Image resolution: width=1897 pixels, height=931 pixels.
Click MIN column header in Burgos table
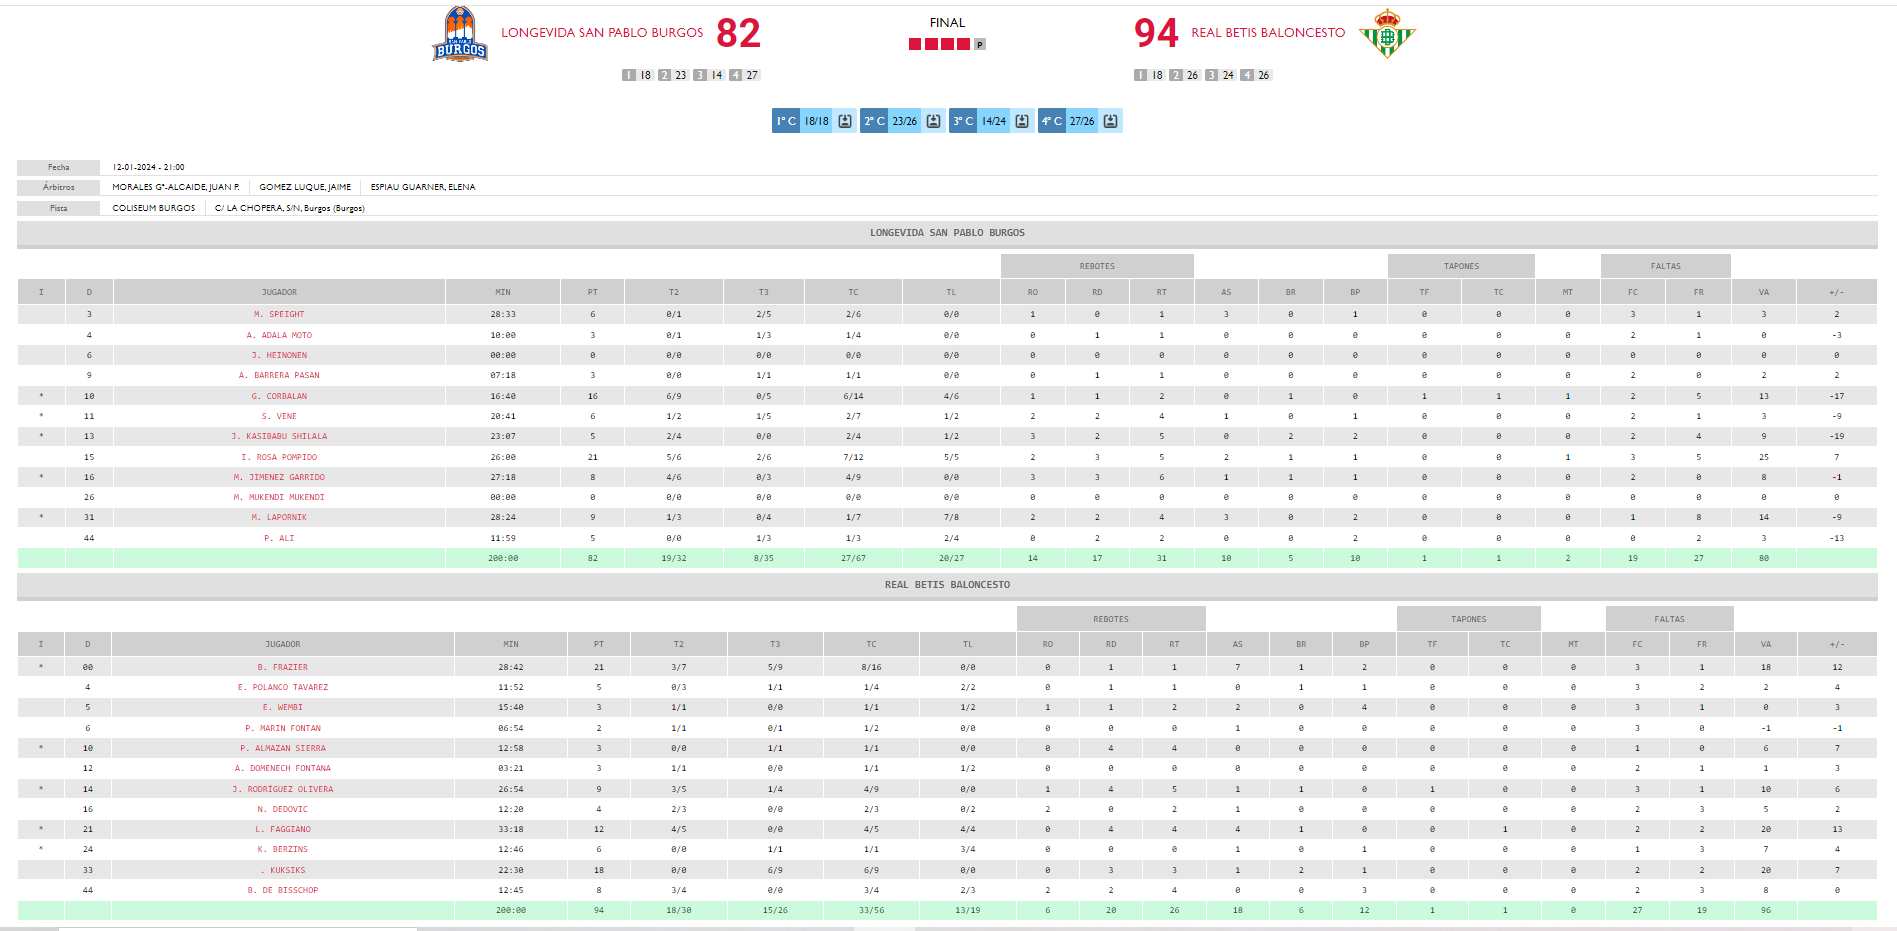pos(503,292)
